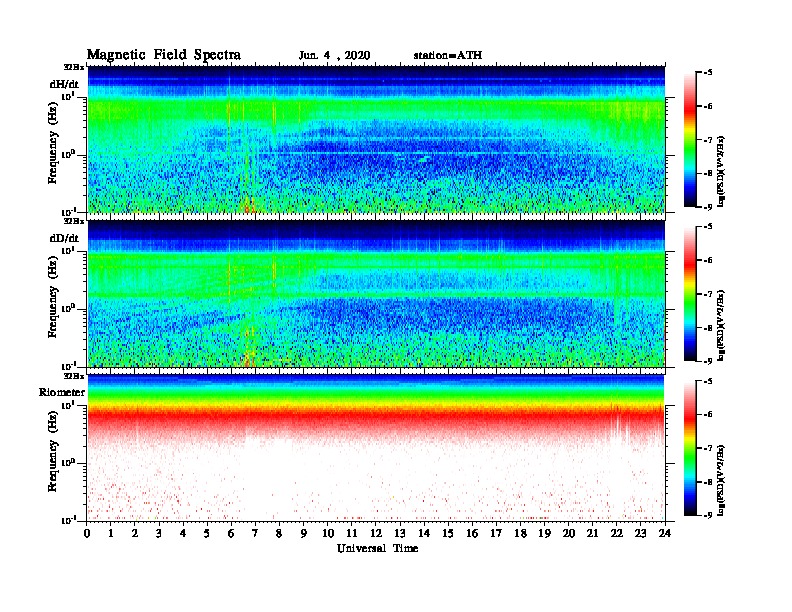Click the "-9" value on dH/dt color bar
792x612 pixels.
pyautogui.click(x=708, y=207)
